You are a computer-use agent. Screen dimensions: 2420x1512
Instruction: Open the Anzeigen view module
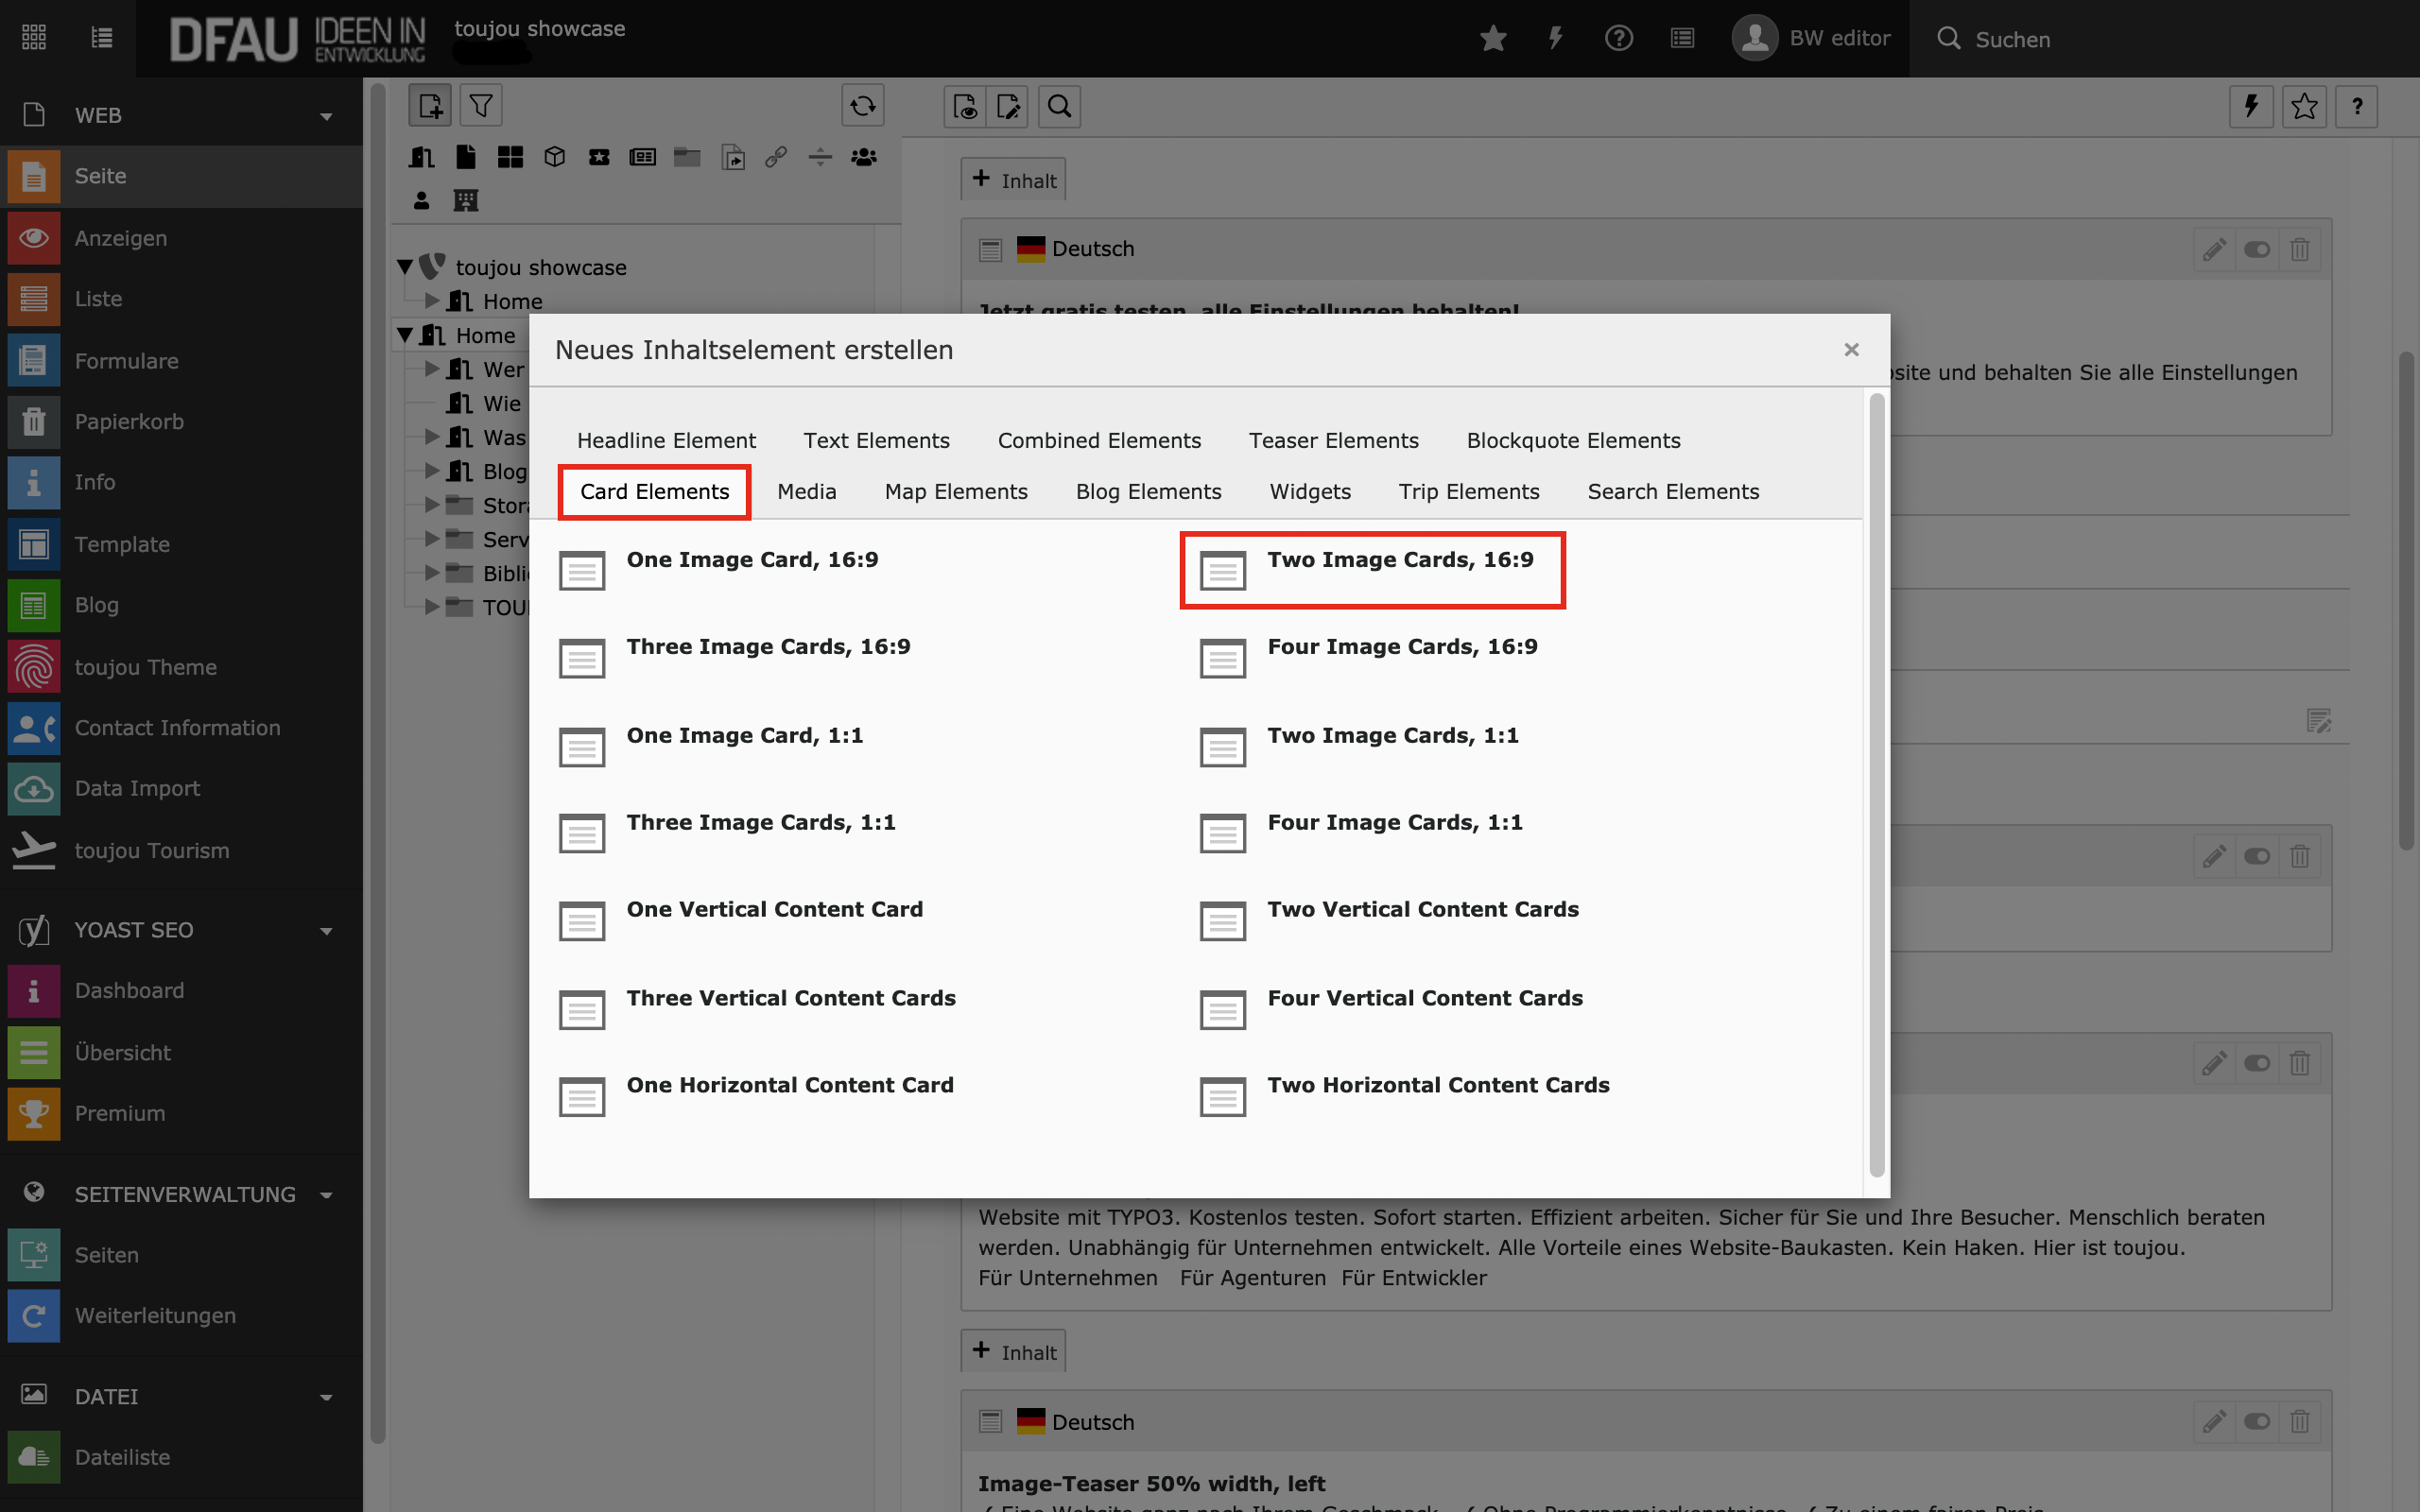(x=181, y=238)
